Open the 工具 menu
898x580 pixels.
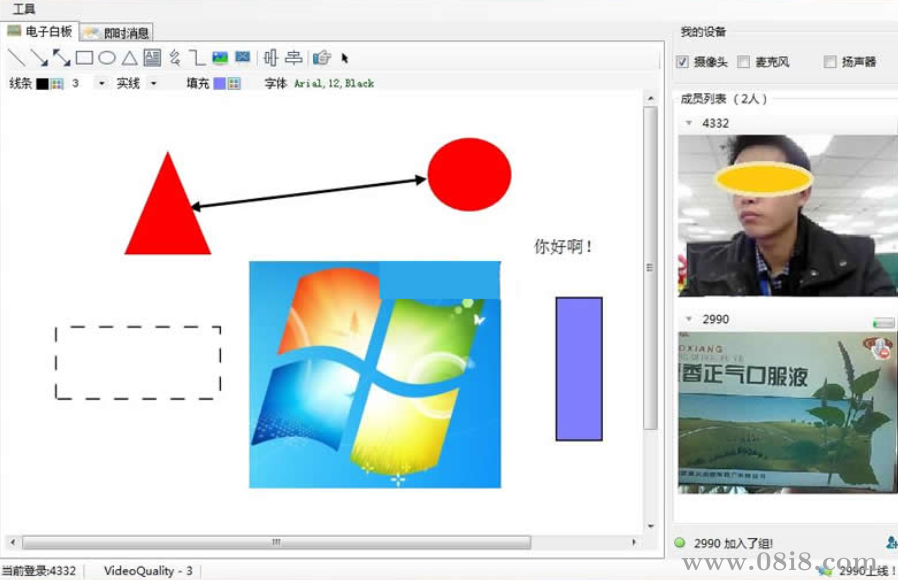coord(23,9)
